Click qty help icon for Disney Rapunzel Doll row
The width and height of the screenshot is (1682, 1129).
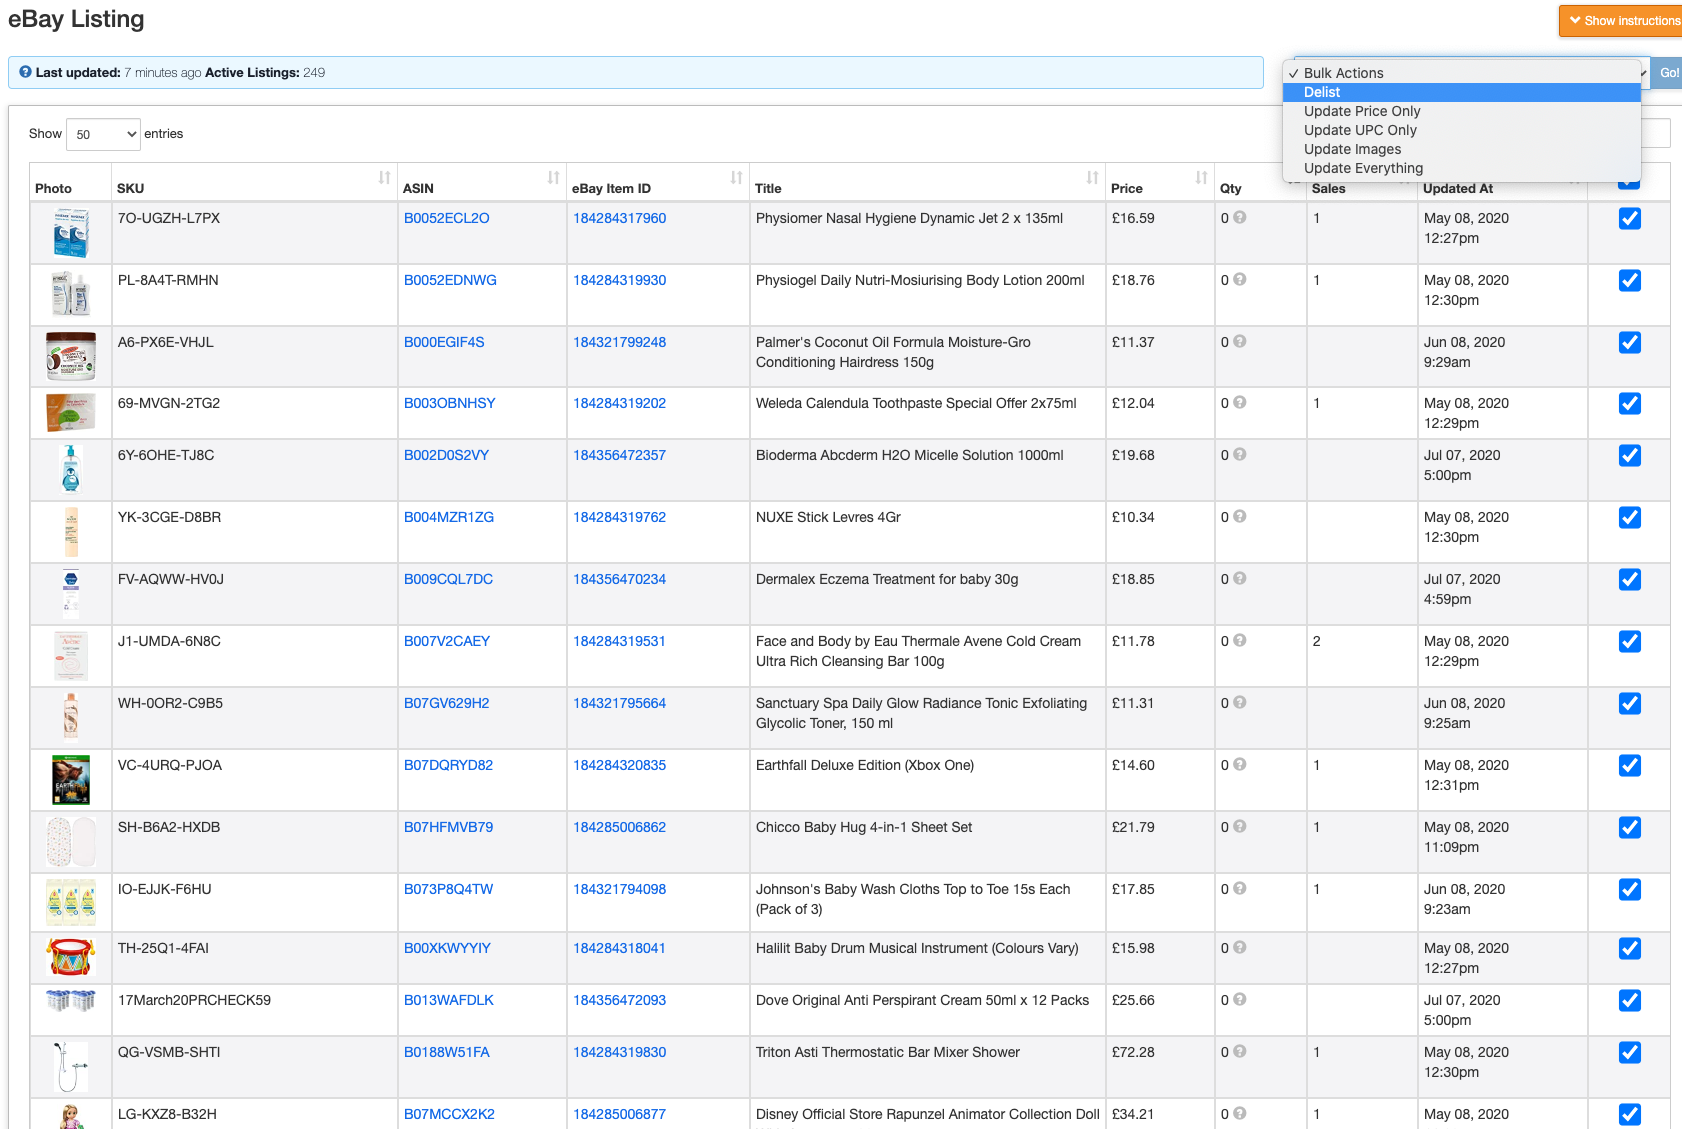pos(1240,1113)
